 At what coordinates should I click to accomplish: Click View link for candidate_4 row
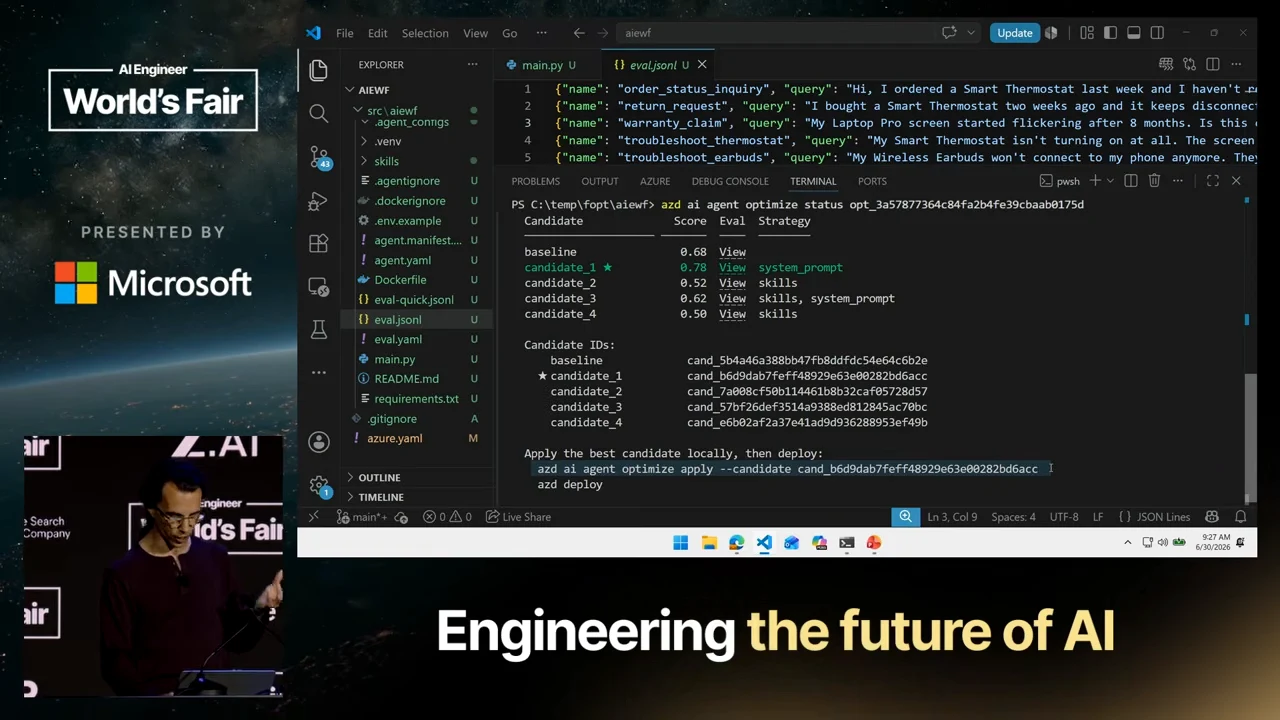732,314
